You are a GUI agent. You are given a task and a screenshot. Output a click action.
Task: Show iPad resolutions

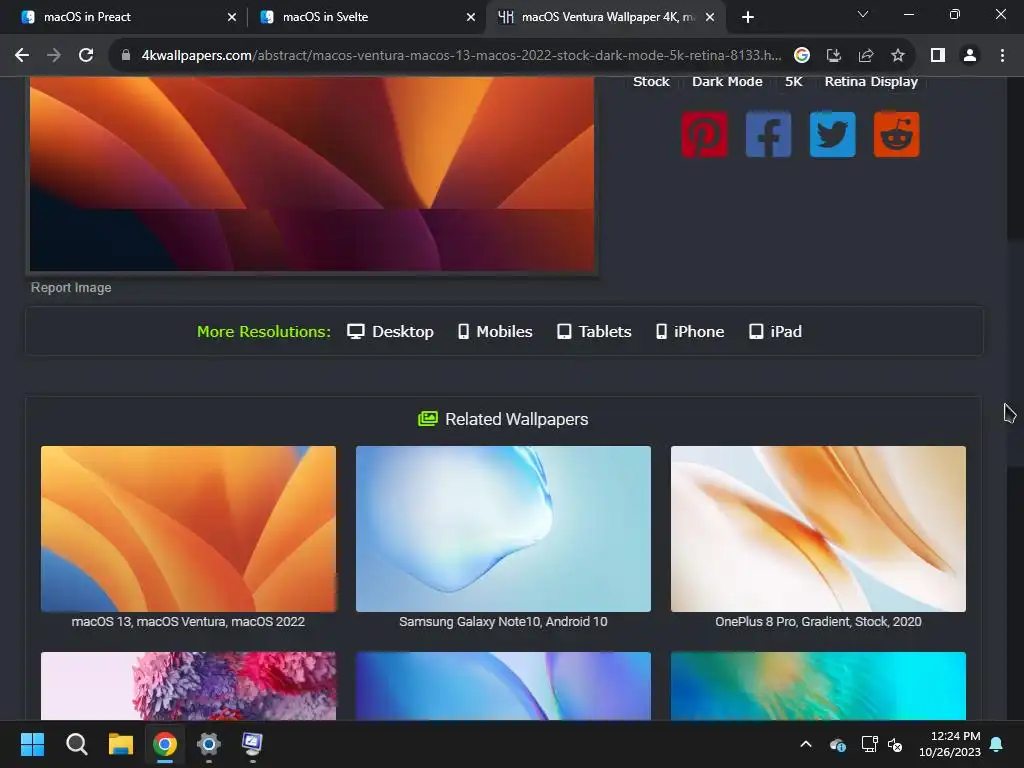tap(775, 332)
